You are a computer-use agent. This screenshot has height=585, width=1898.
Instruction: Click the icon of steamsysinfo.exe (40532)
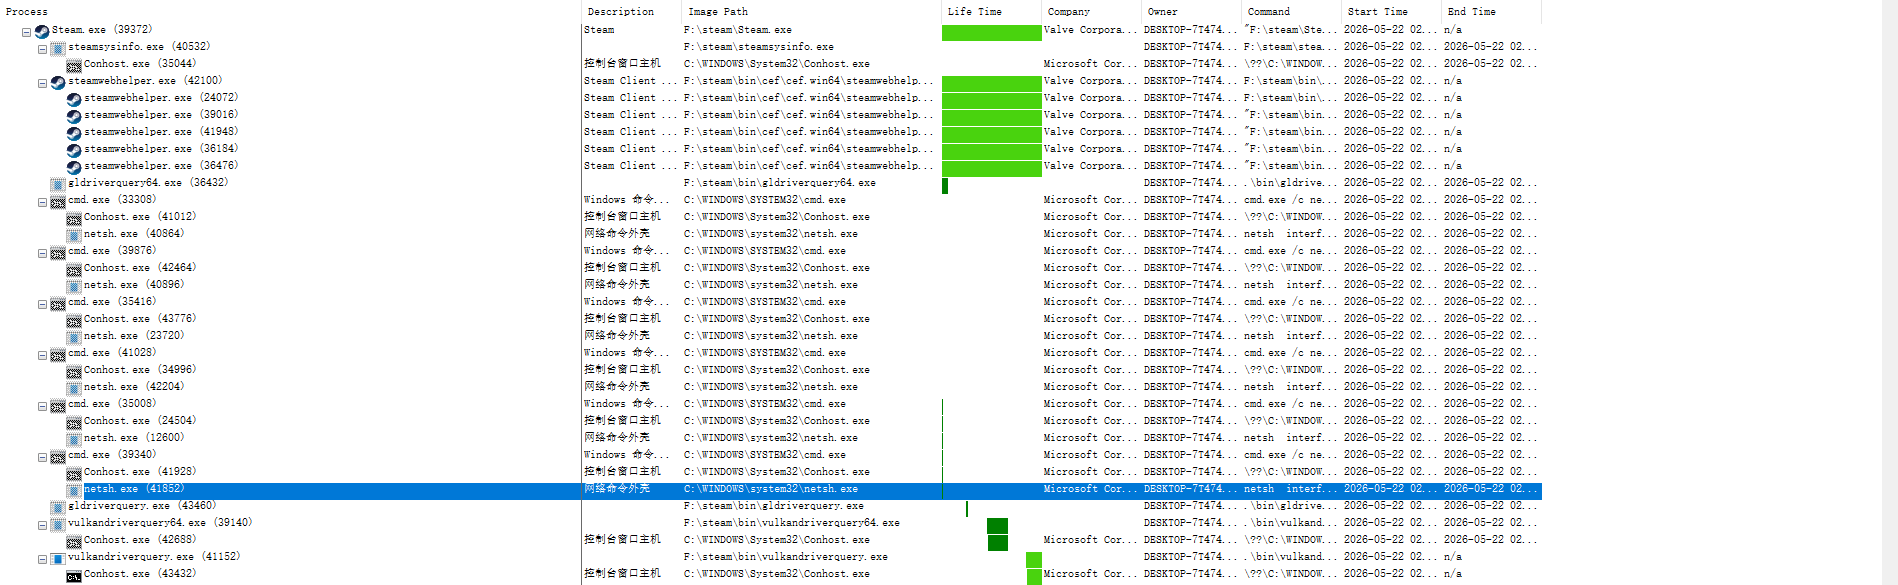click(58, 48)
